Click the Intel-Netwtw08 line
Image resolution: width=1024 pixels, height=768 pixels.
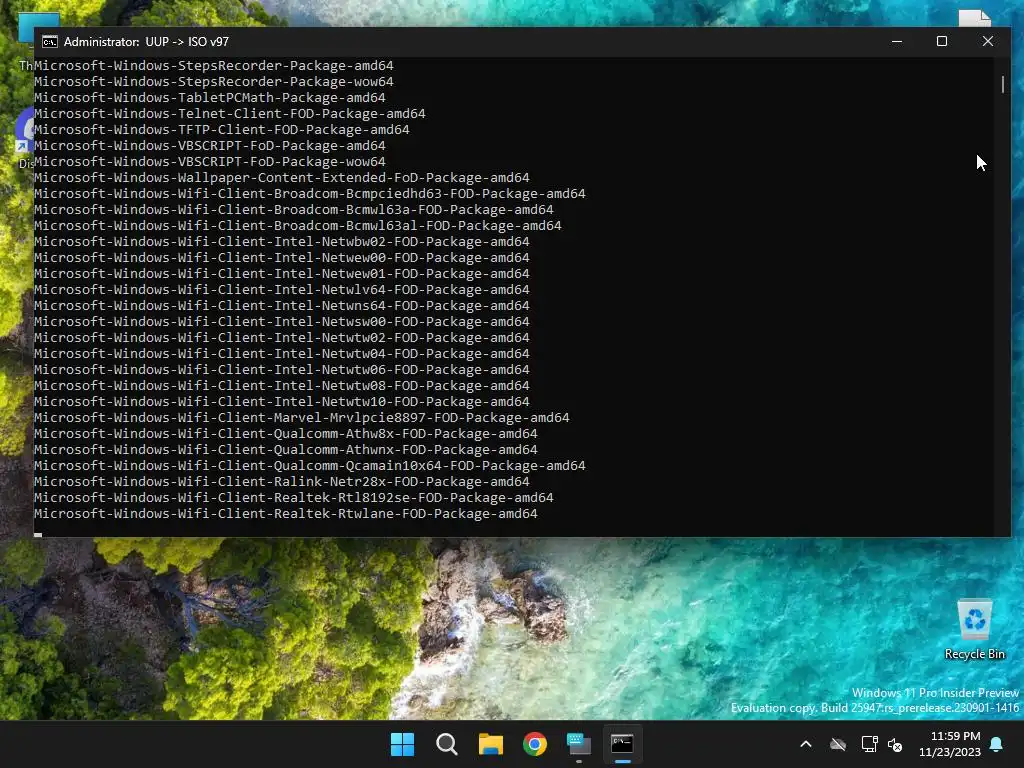click(x=282, y=385)
